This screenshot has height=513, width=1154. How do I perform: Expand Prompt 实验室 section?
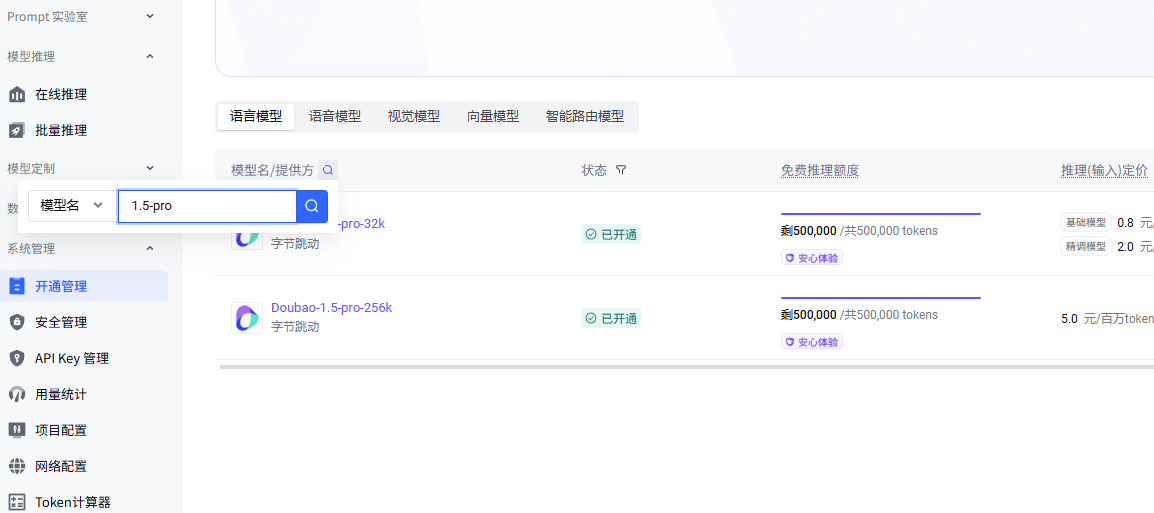[x=150, y=16]
